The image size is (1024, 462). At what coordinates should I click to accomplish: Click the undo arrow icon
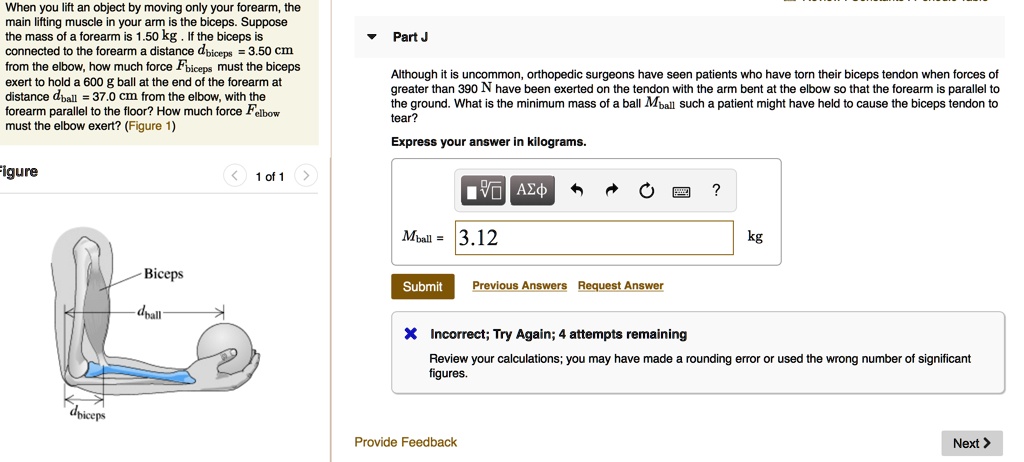pos(577,191)
